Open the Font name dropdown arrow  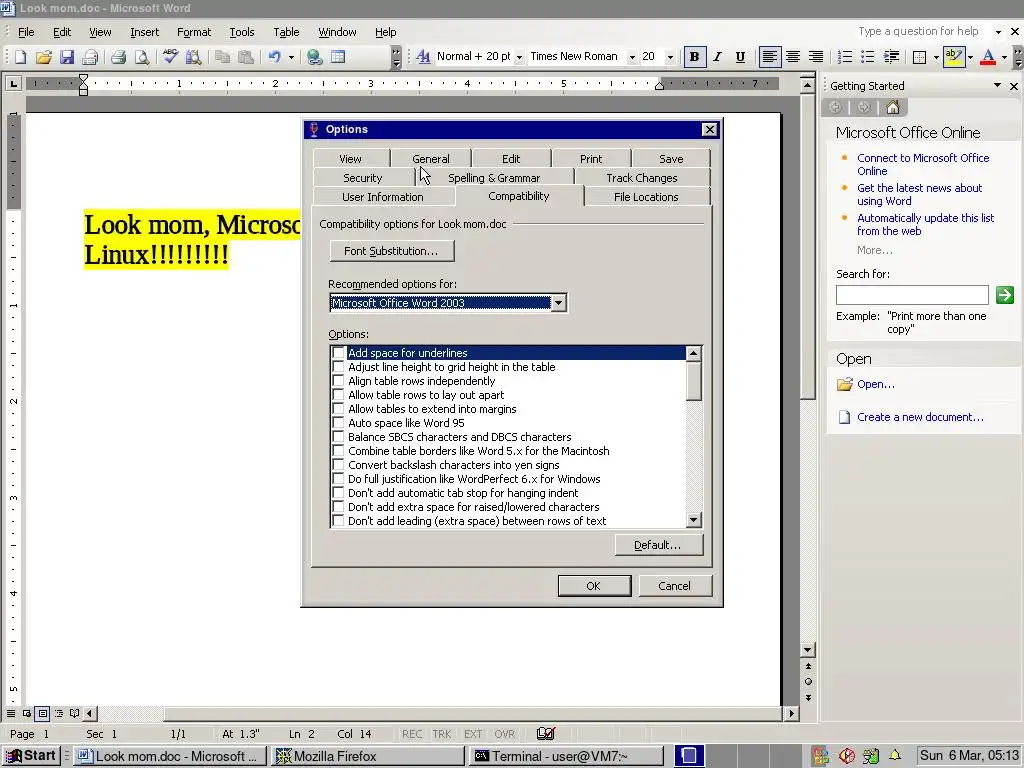(632, 57)
